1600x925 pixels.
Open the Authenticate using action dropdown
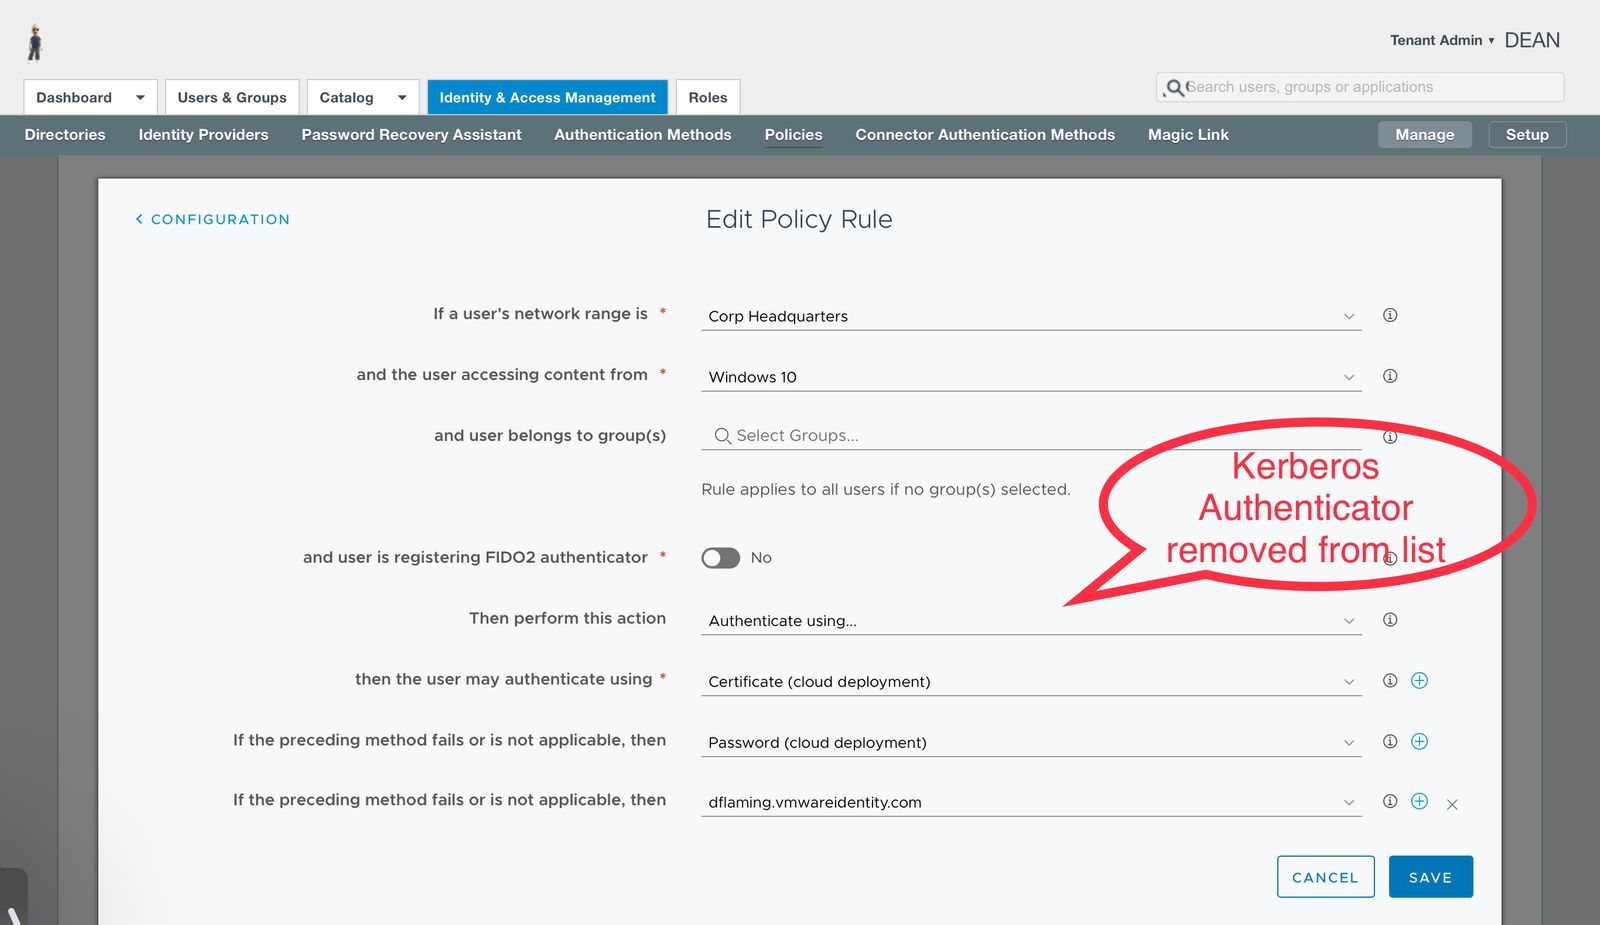click(1030, 621)
